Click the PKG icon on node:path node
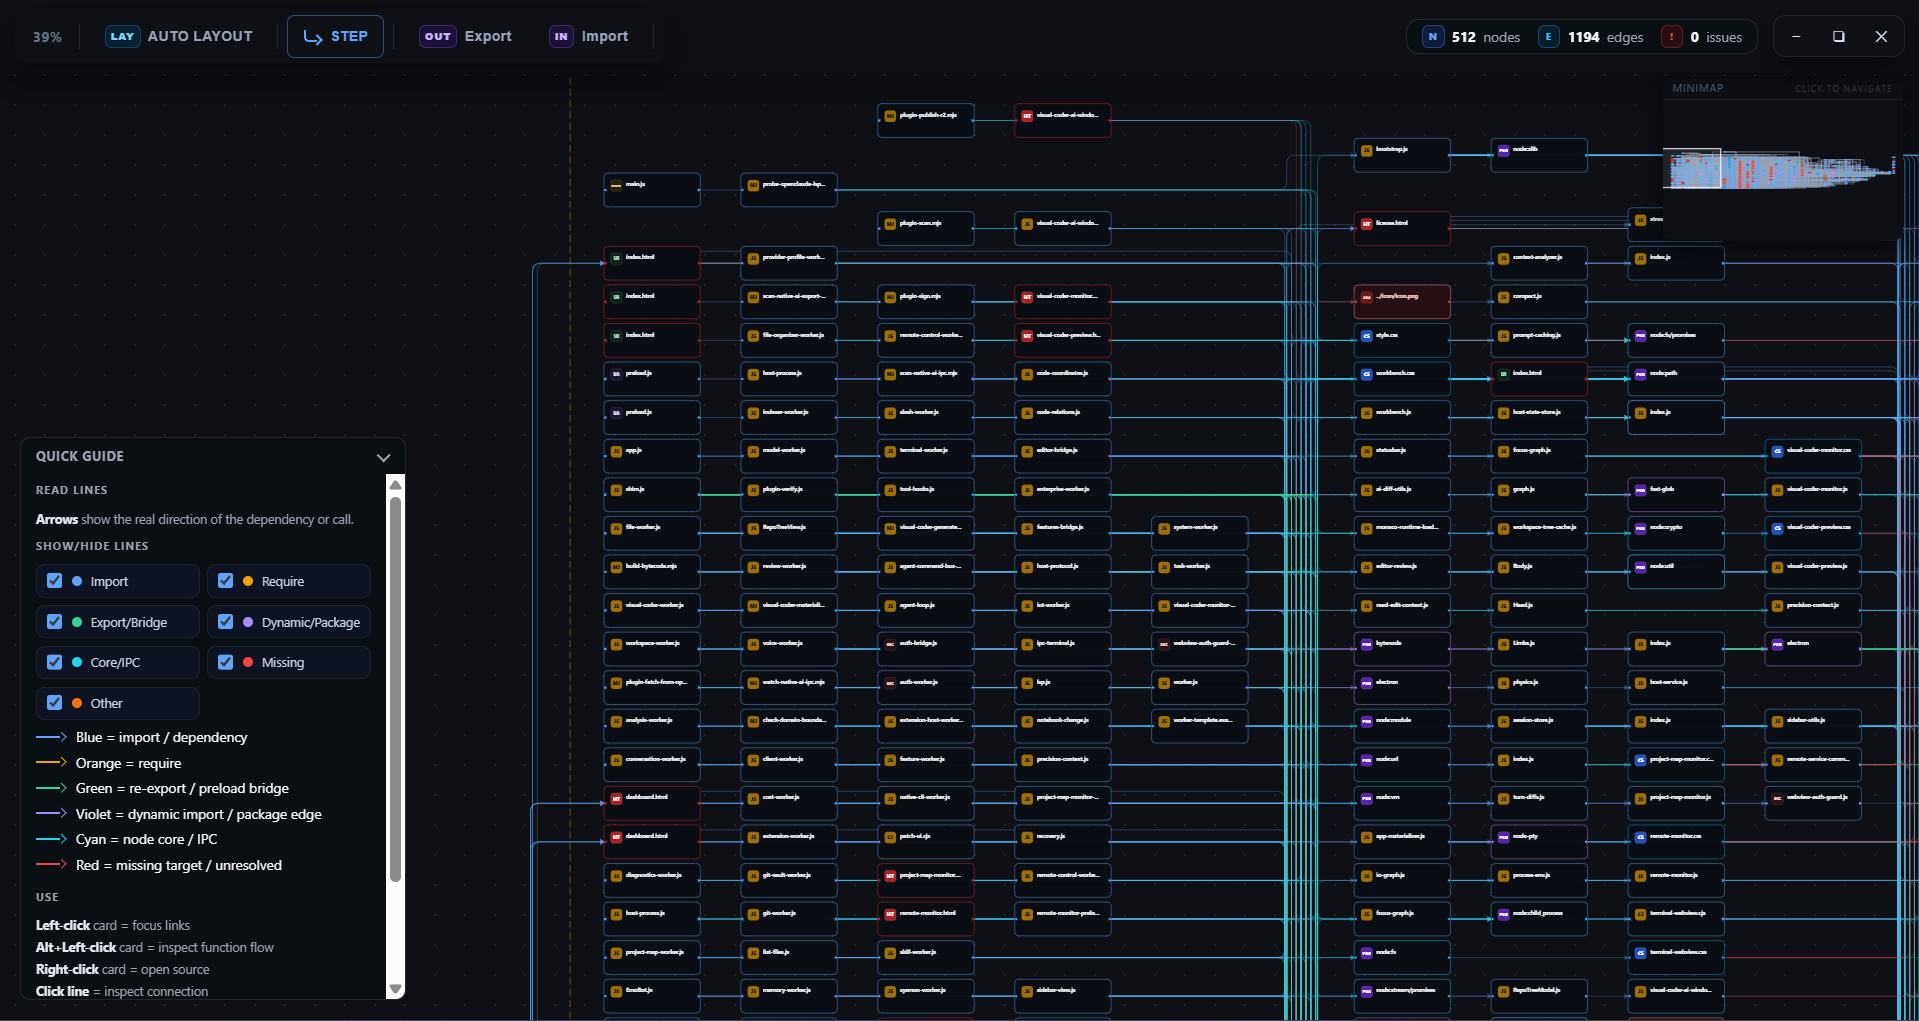1919x1021 pixels. tap(1640, 374)
